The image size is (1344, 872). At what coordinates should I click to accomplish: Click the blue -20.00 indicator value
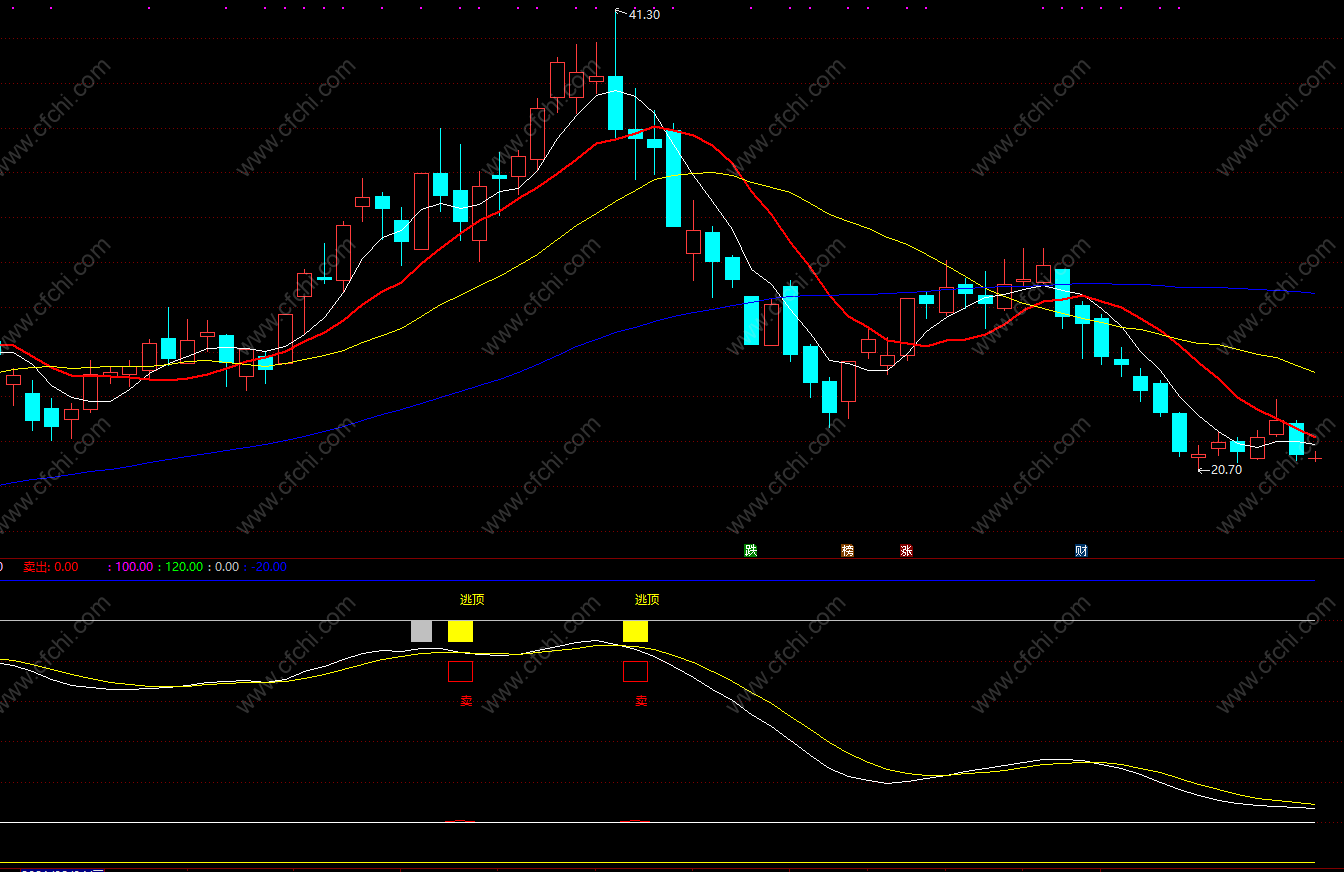[x=269, y=567]
